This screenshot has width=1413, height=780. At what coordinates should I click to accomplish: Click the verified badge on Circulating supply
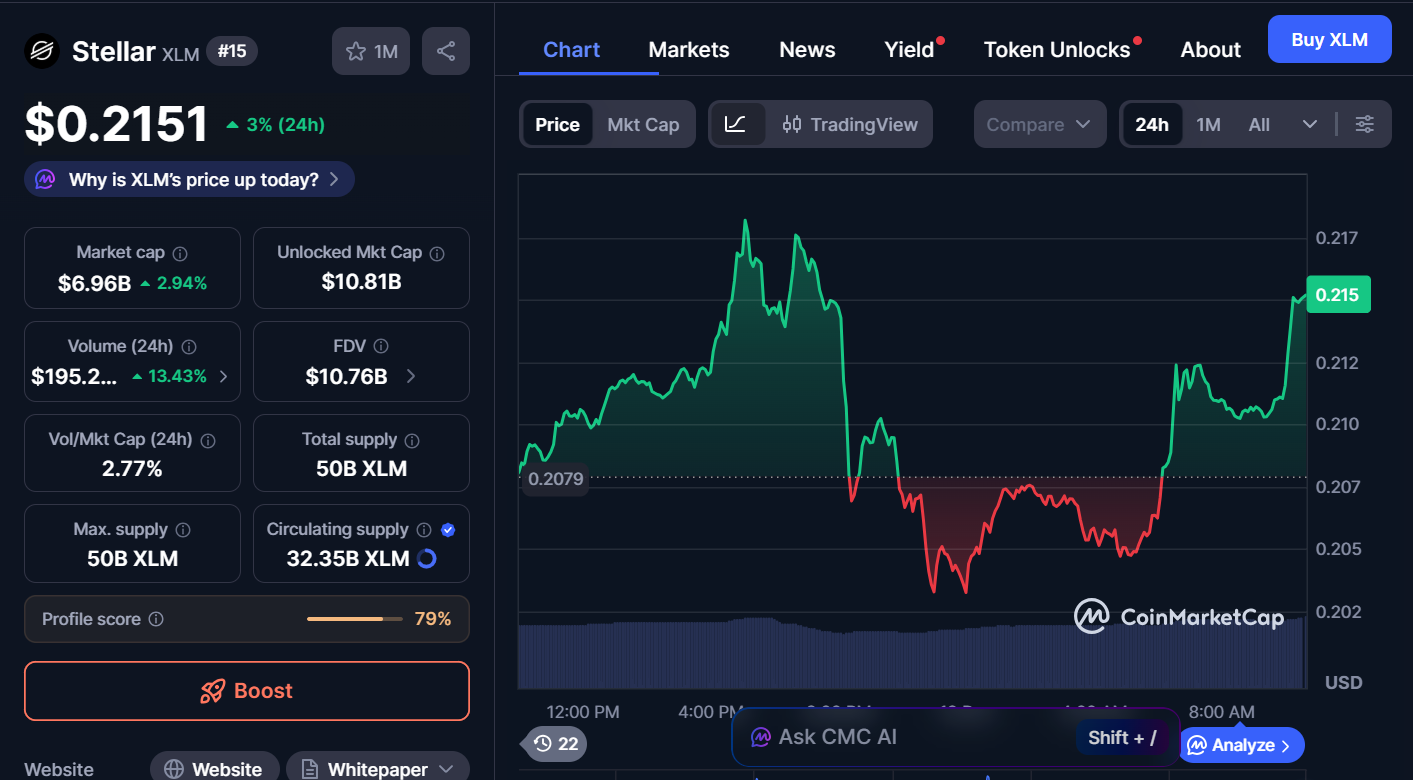(x=449, y=529)
